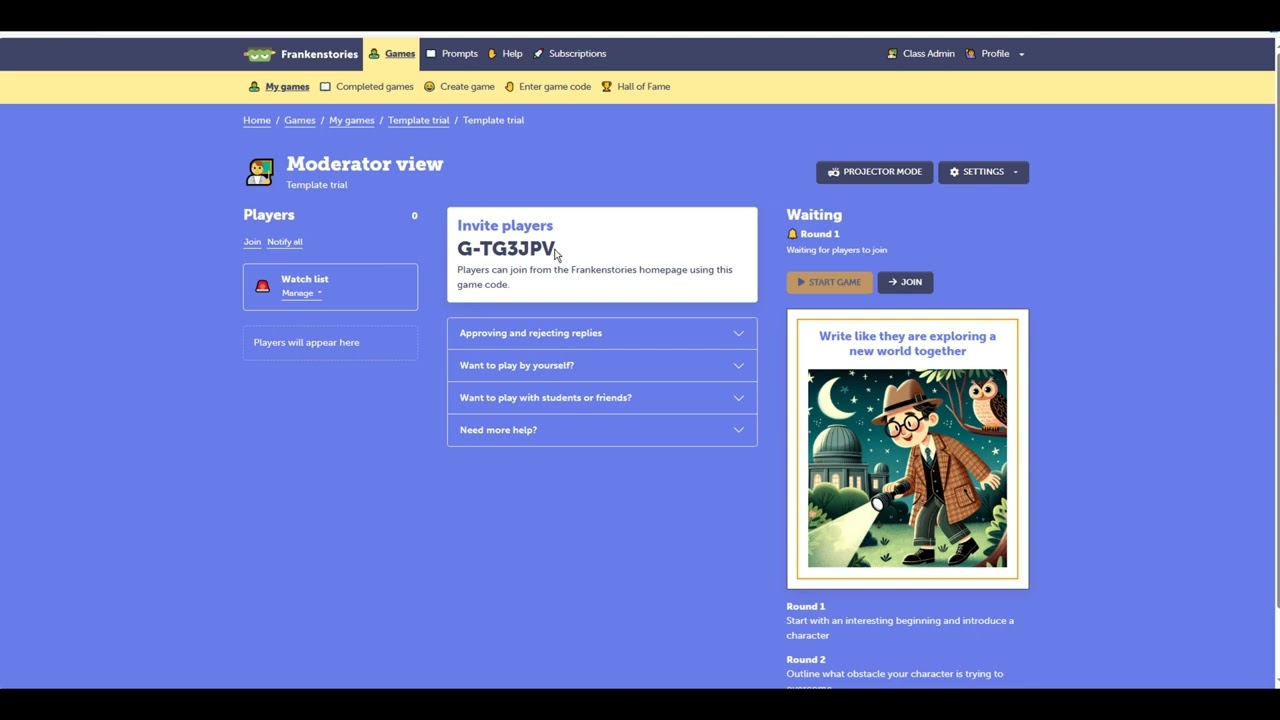Click the bell icon beside Round 1
This screenshot has height=720, width=1280.
(792, 234)
